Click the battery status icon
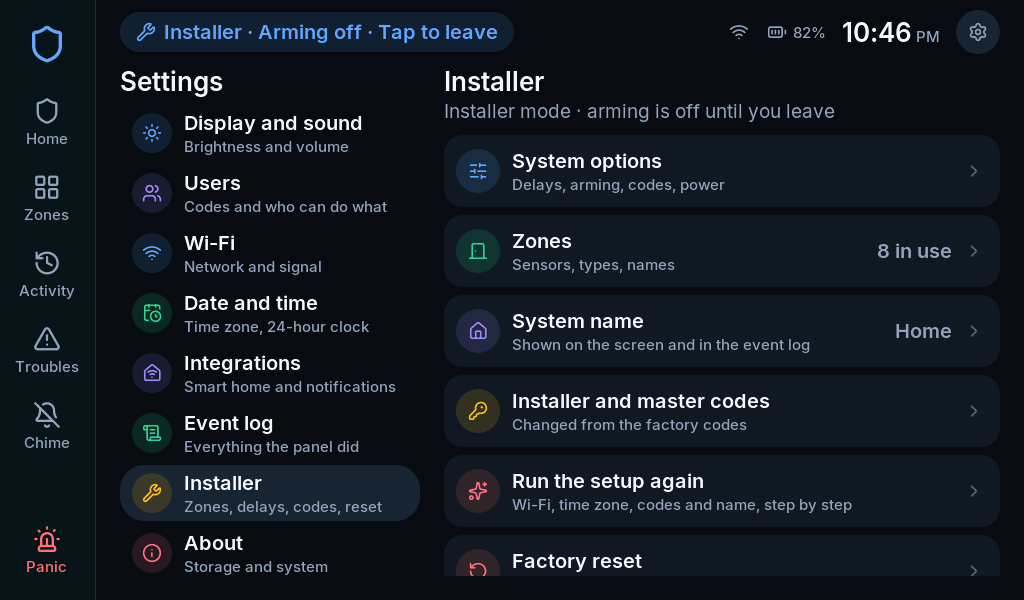Screen dimensions: 1024x600 point(776,32)
